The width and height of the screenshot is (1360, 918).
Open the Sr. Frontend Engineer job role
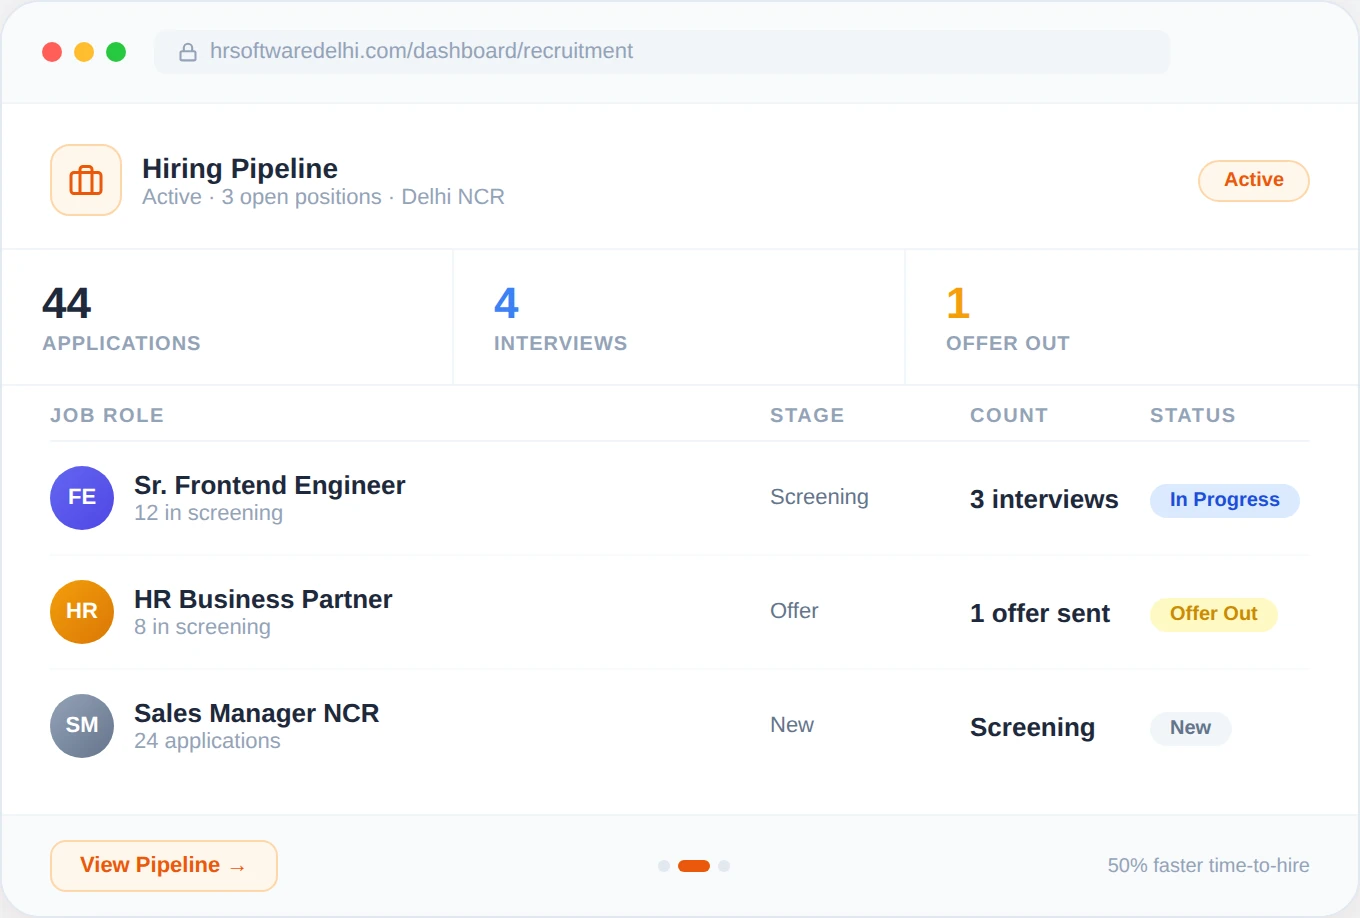269,485
